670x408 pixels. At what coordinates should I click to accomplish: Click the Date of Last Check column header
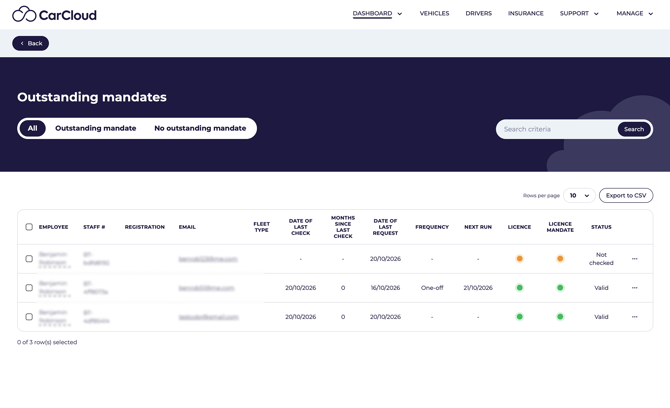300,227
